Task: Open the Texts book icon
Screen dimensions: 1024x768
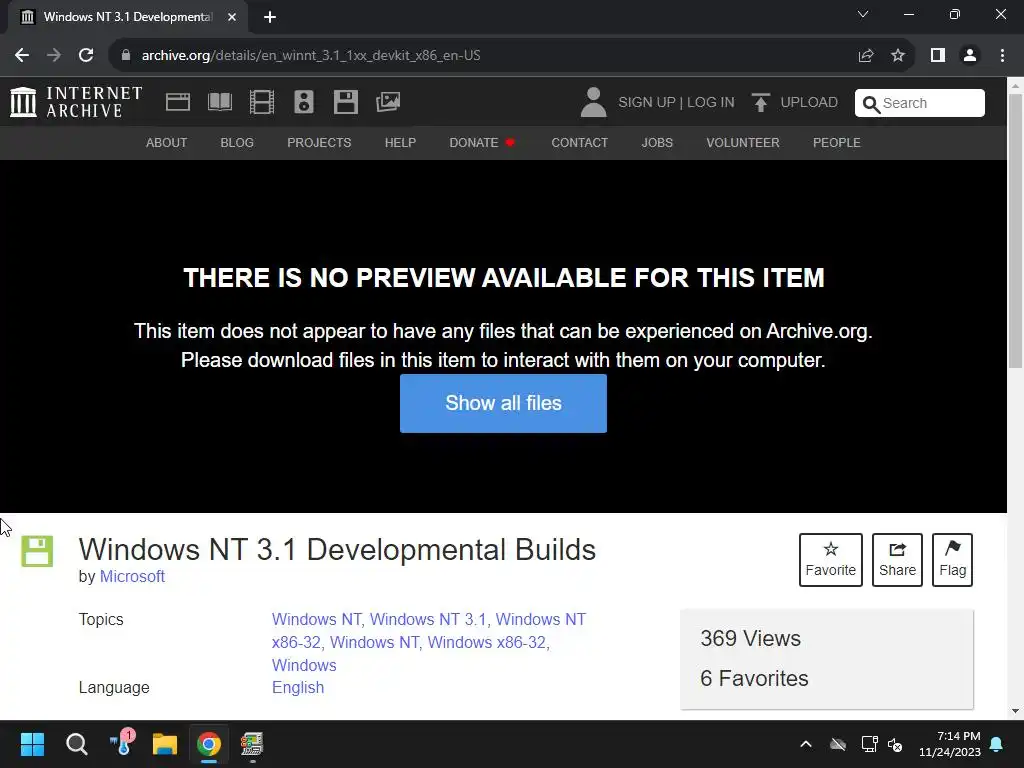Action: coord(219,102)
